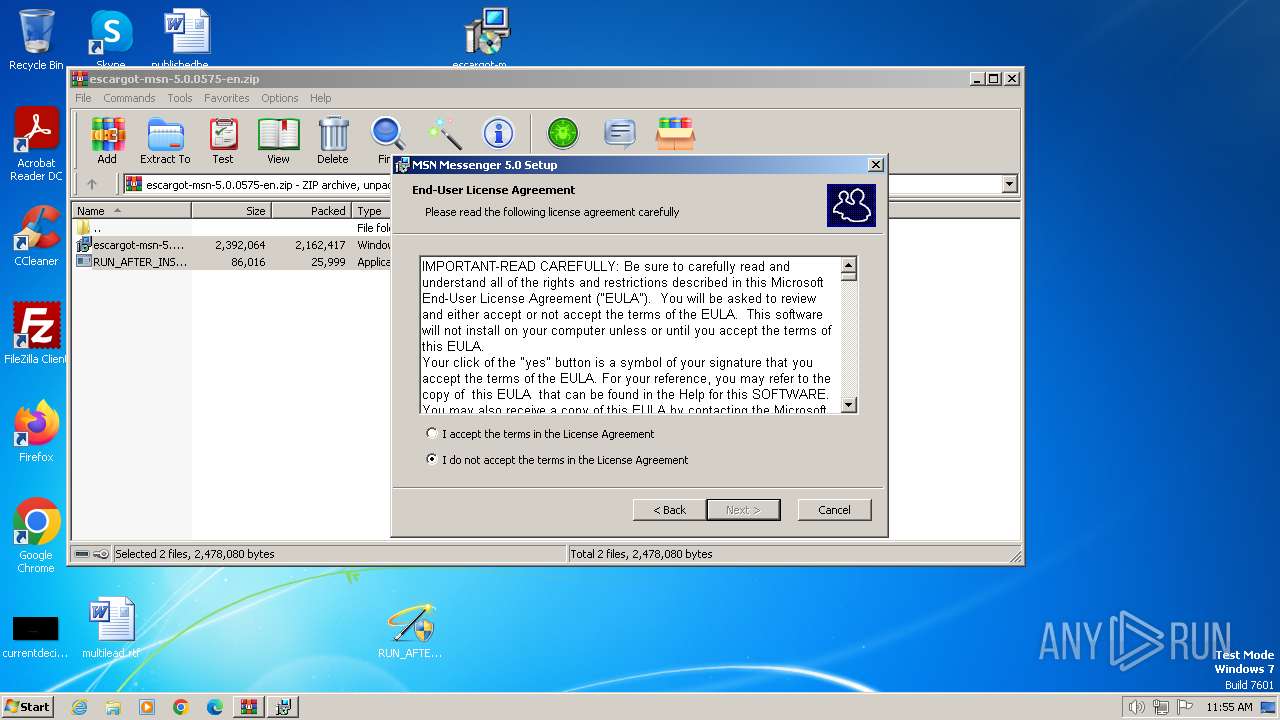Select the RUN_AFTE... desktop shortcut icon
1280x720 pixels.
pyautogui.click(x=410, y=630)
